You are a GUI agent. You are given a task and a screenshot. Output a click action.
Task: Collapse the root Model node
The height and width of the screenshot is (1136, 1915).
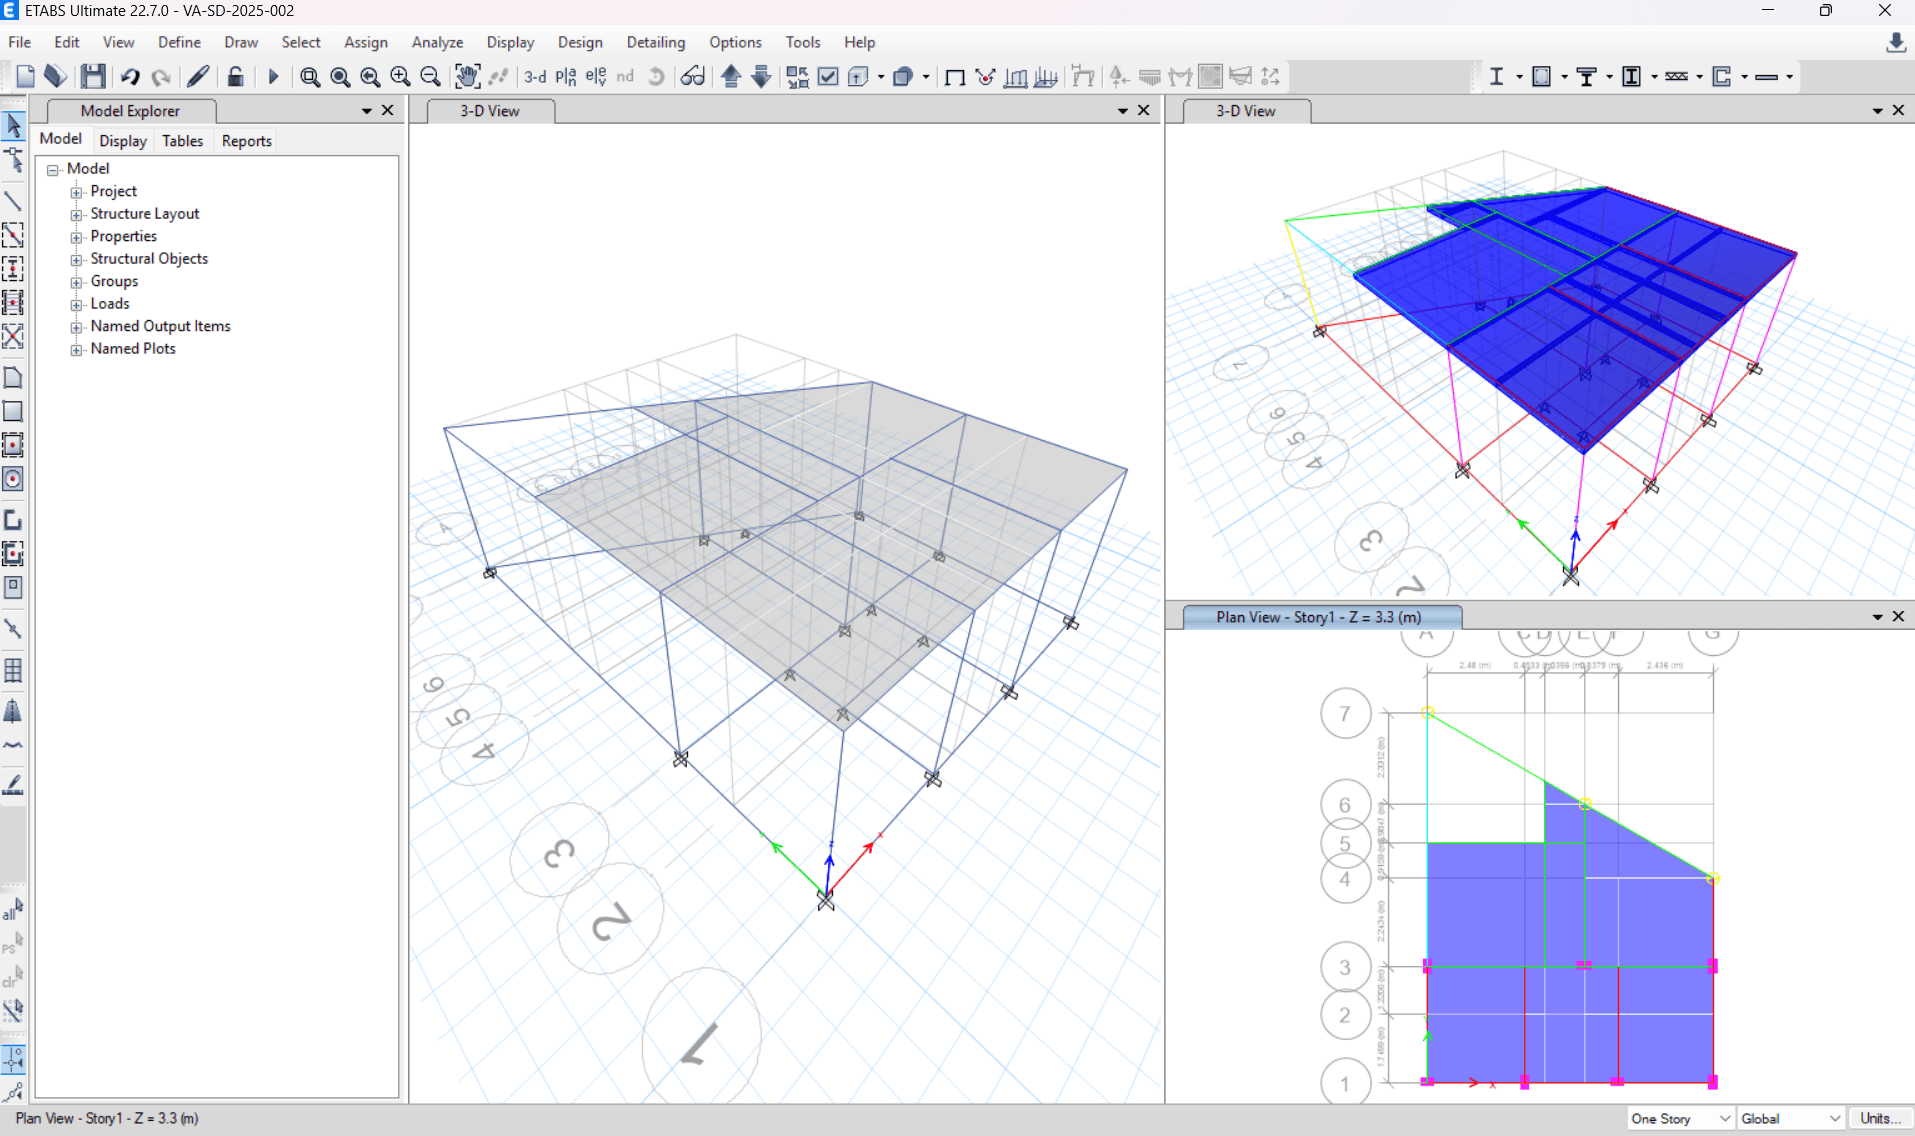[53, 170]
